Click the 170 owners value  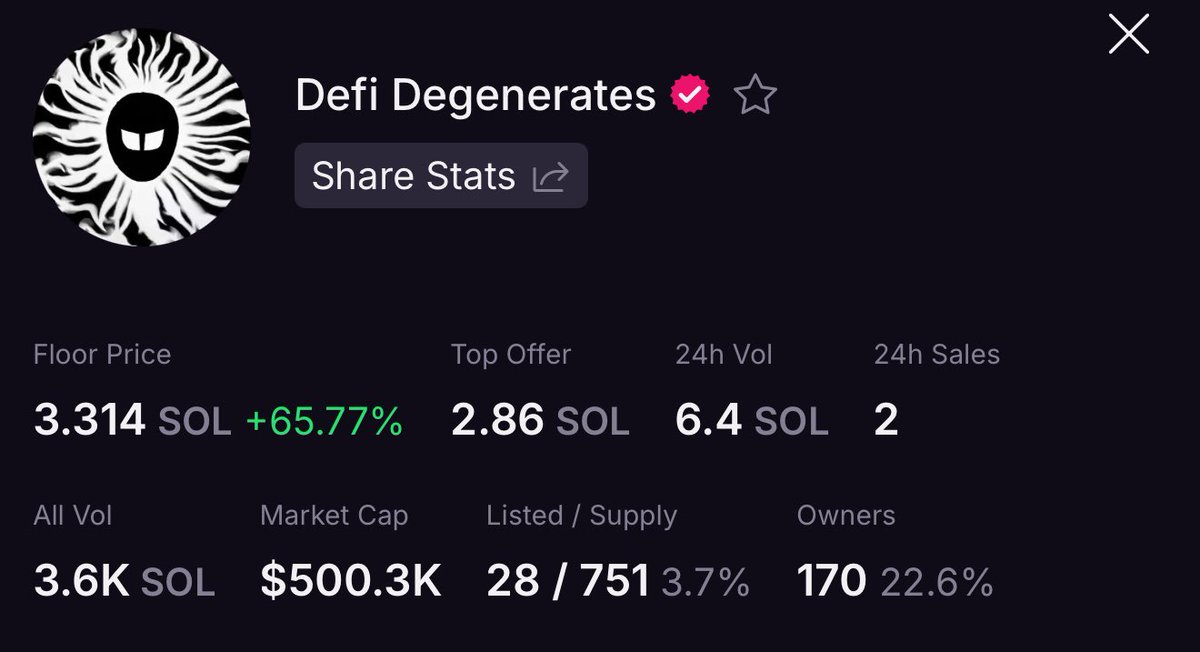[x=831, y=582]
